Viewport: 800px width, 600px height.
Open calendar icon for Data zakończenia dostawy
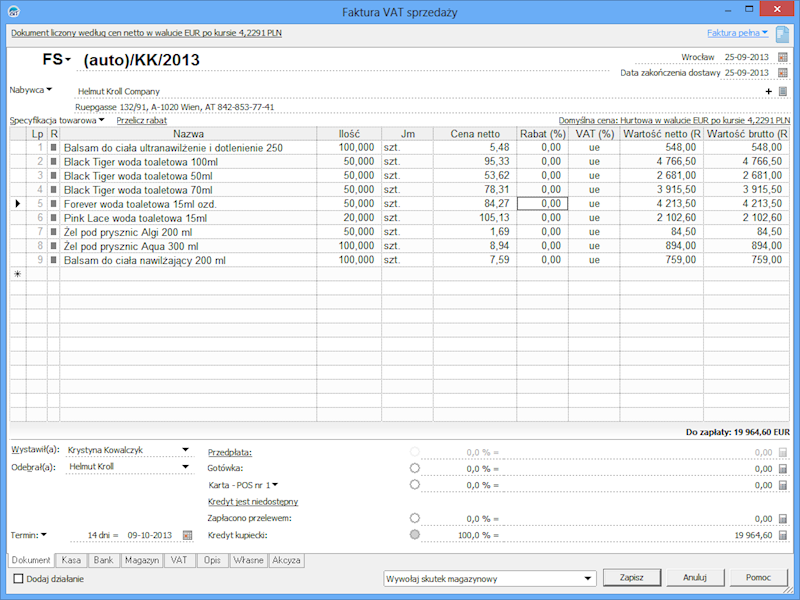click(x=783, y=73)
